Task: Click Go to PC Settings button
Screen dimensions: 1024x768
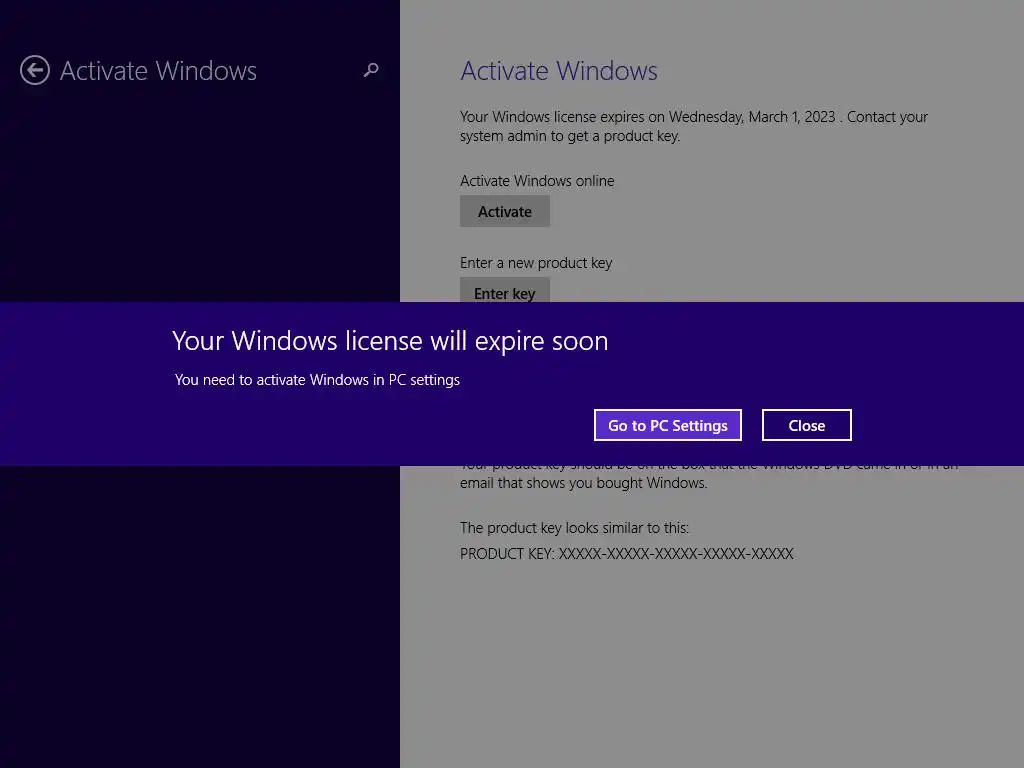Action: point(667,425)
